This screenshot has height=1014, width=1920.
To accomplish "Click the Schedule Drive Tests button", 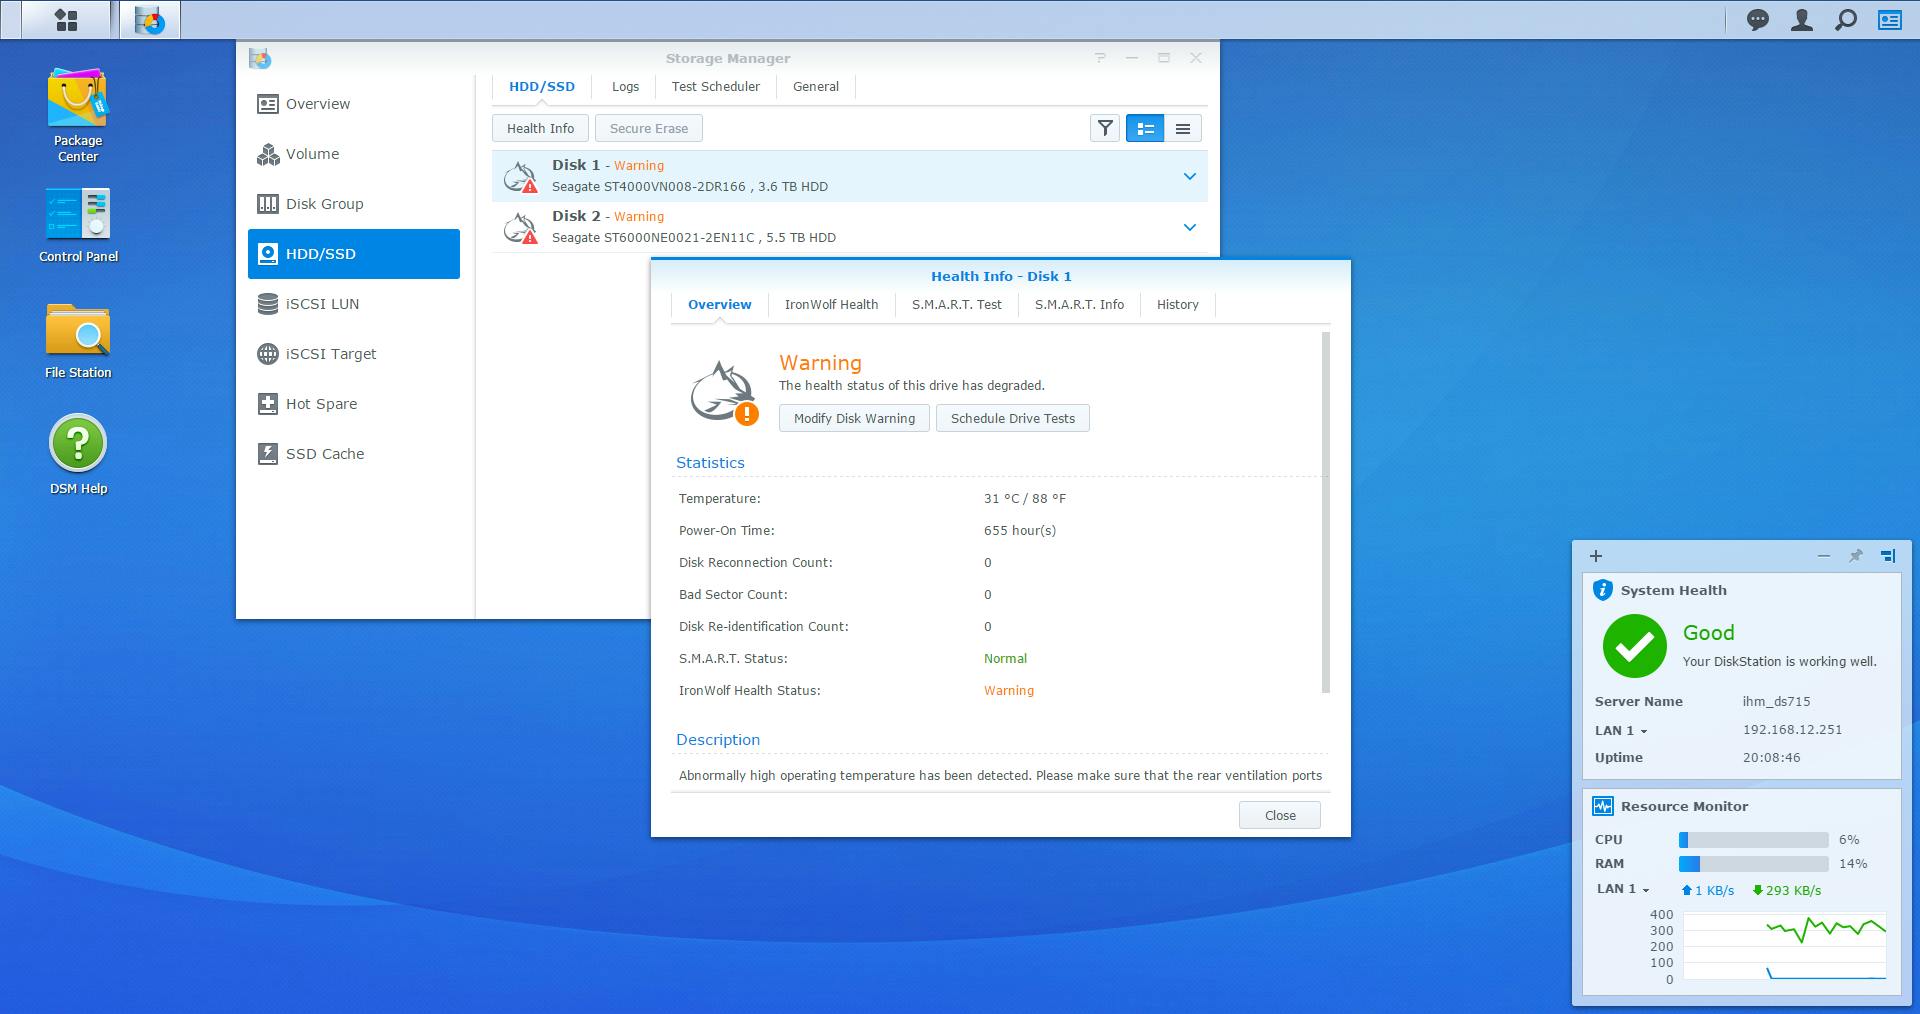I will [x=1013, y=418].
